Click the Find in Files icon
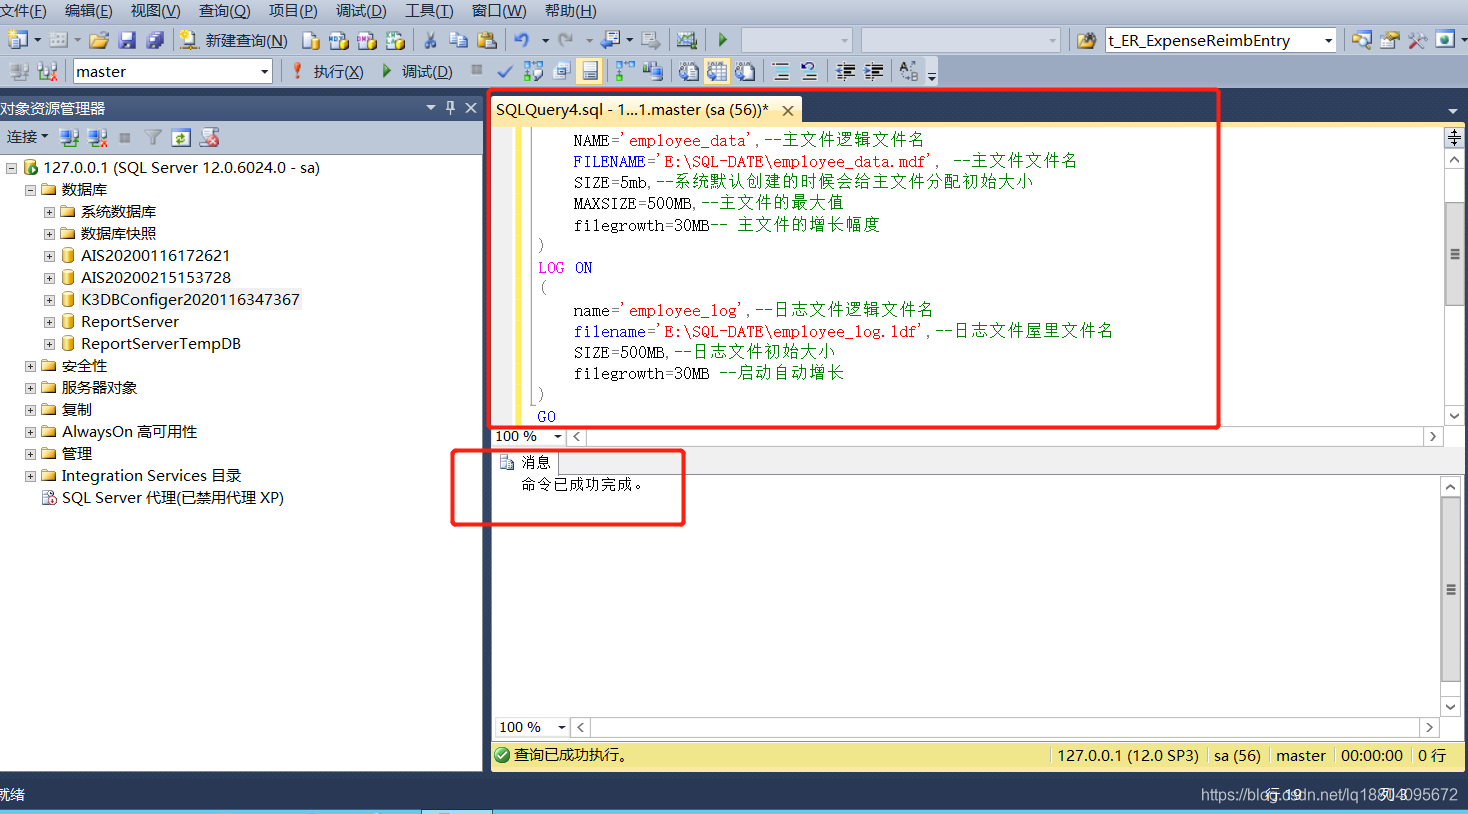This screenshot has height=814, width=1468. click(1086, 40)
